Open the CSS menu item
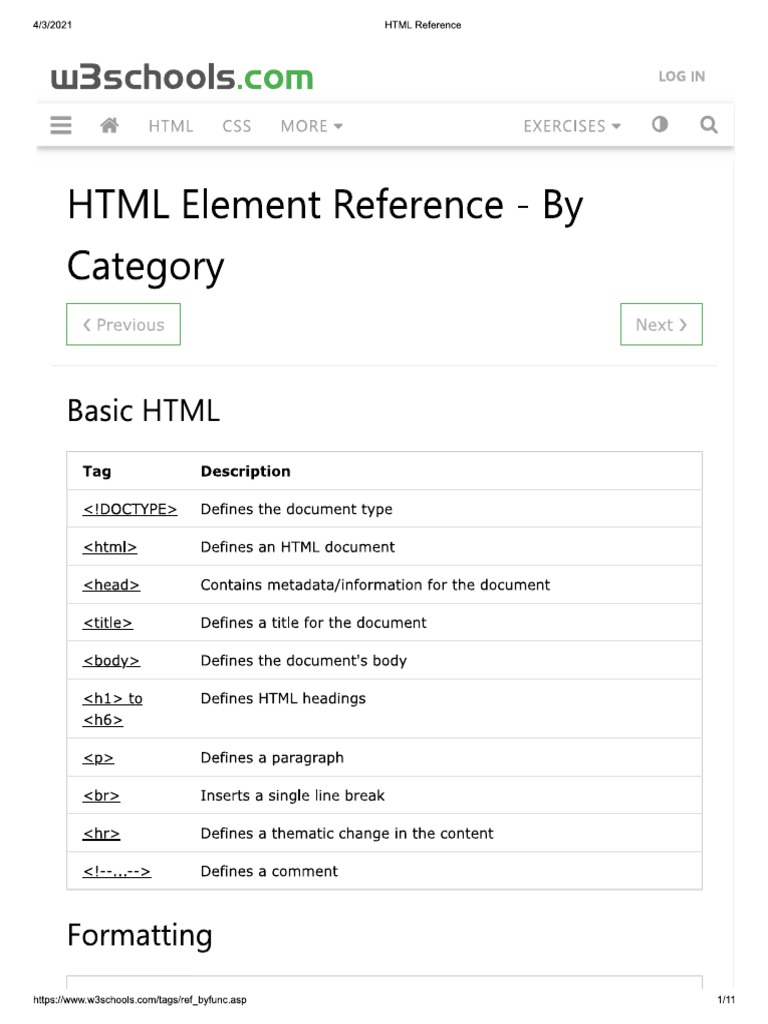The width and height of the screenshot is (768, 1024). coord(237,126)
